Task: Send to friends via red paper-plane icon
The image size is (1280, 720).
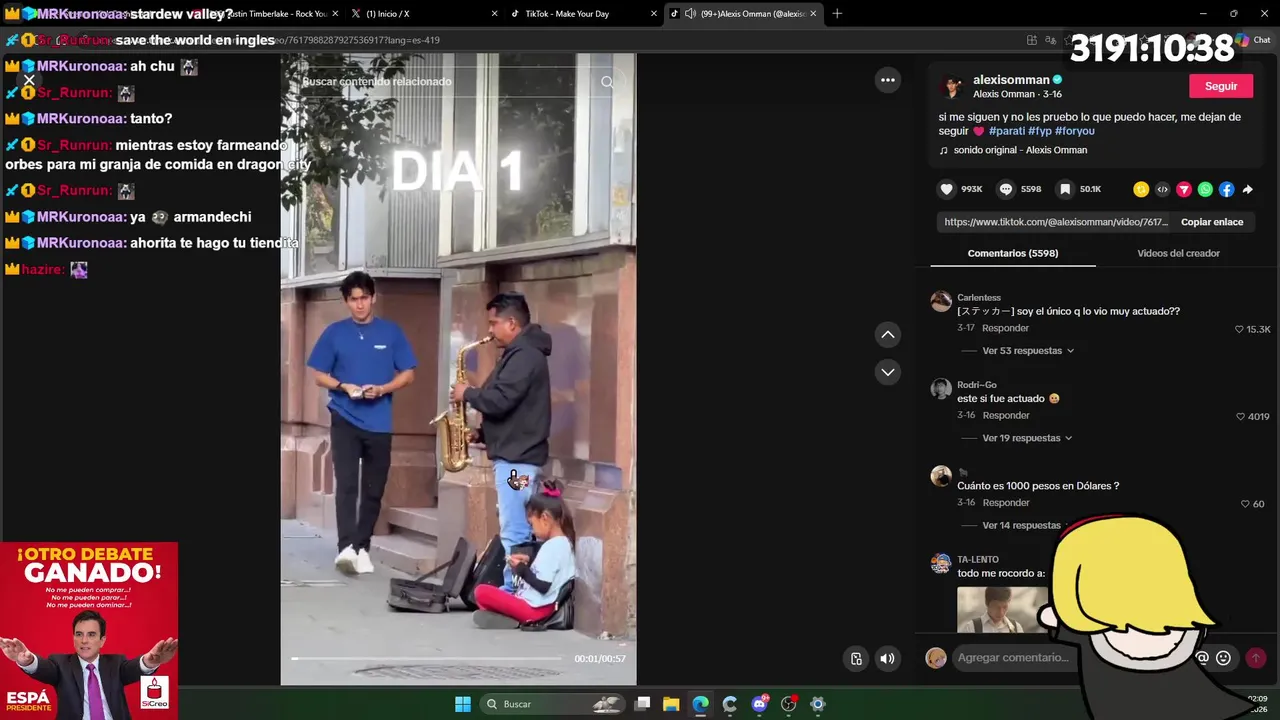Action: (1184, 189)
